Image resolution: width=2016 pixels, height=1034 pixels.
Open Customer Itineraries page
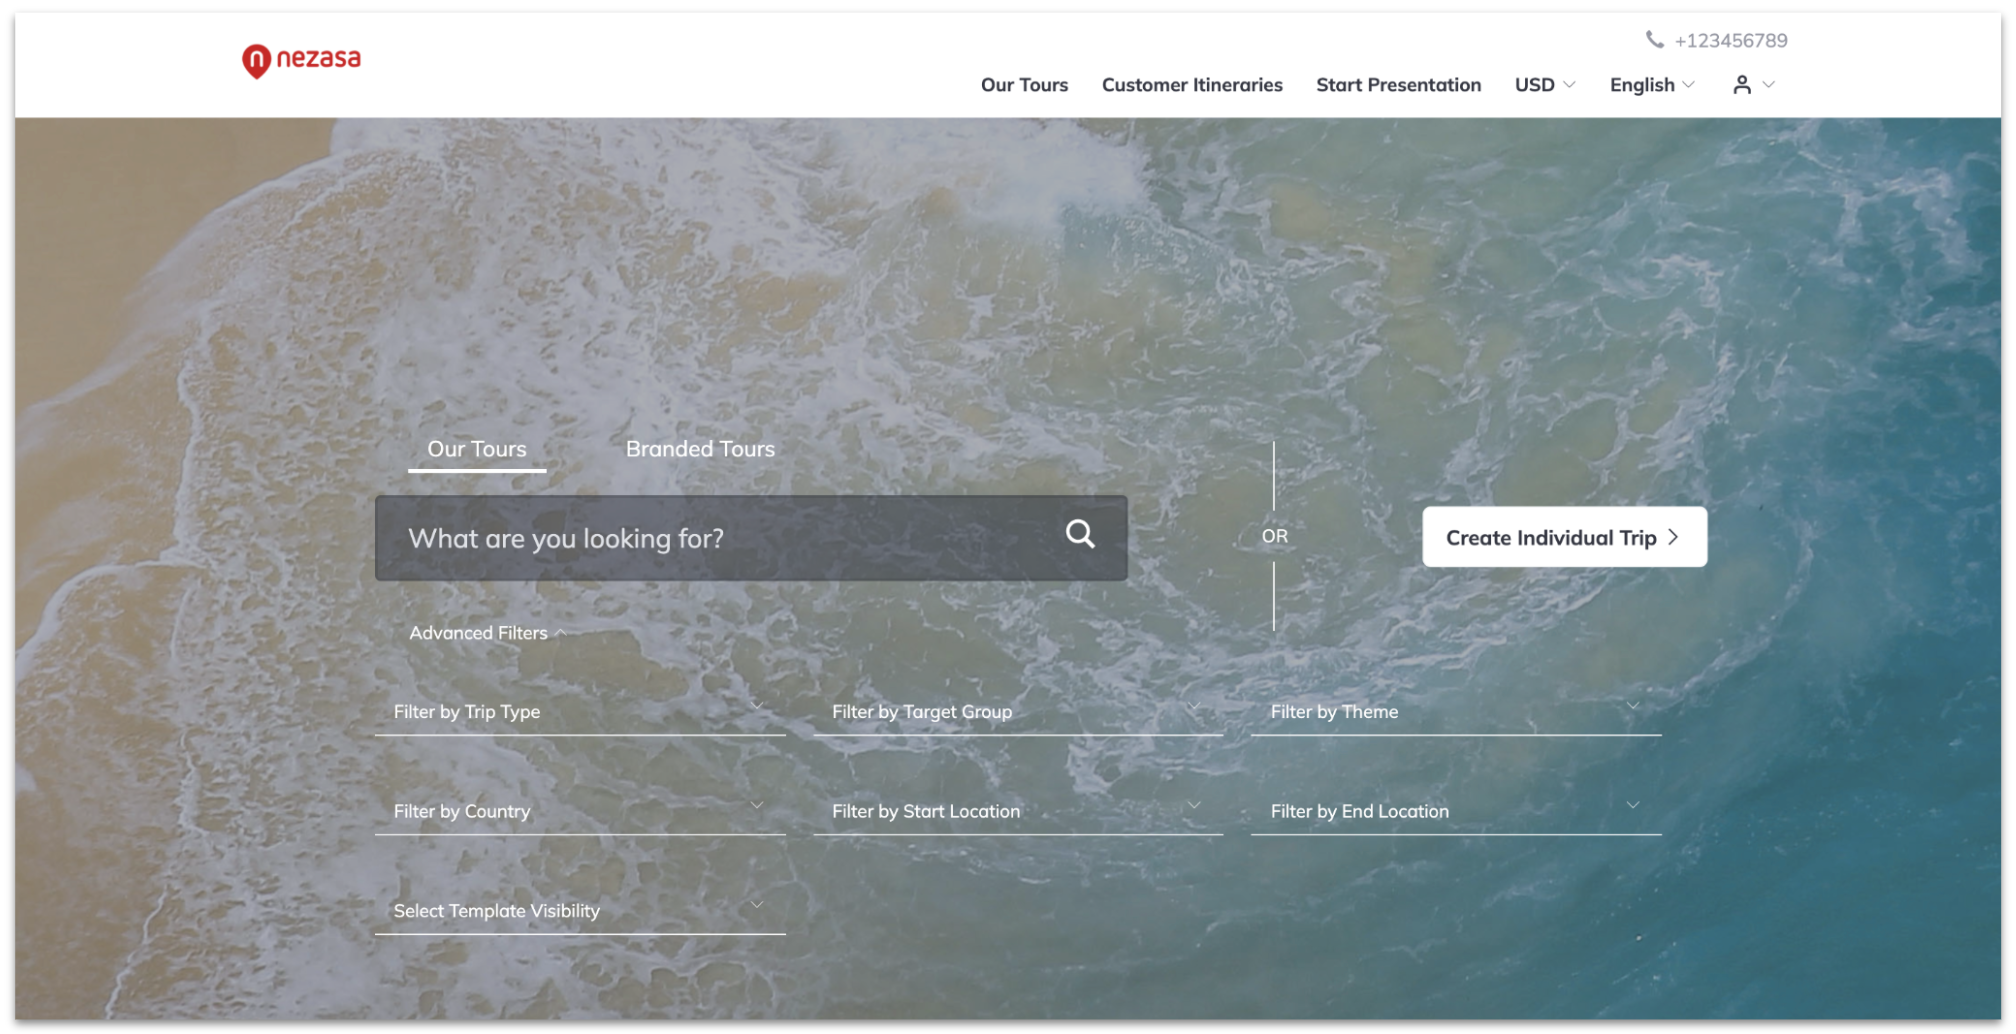tap(1192, 85)
